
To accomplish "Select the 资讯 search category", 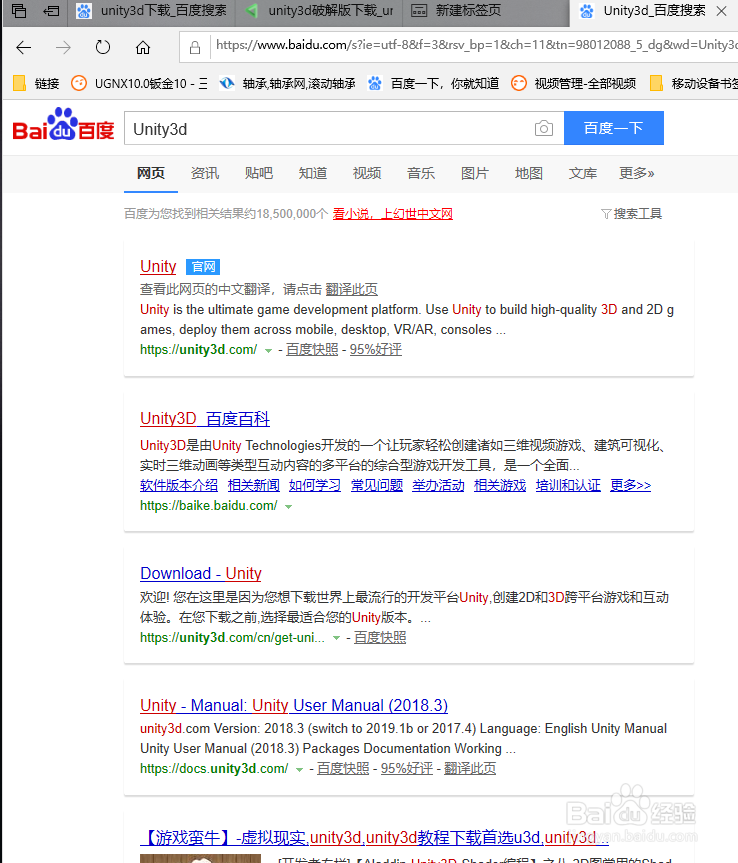I will point(205,173).
